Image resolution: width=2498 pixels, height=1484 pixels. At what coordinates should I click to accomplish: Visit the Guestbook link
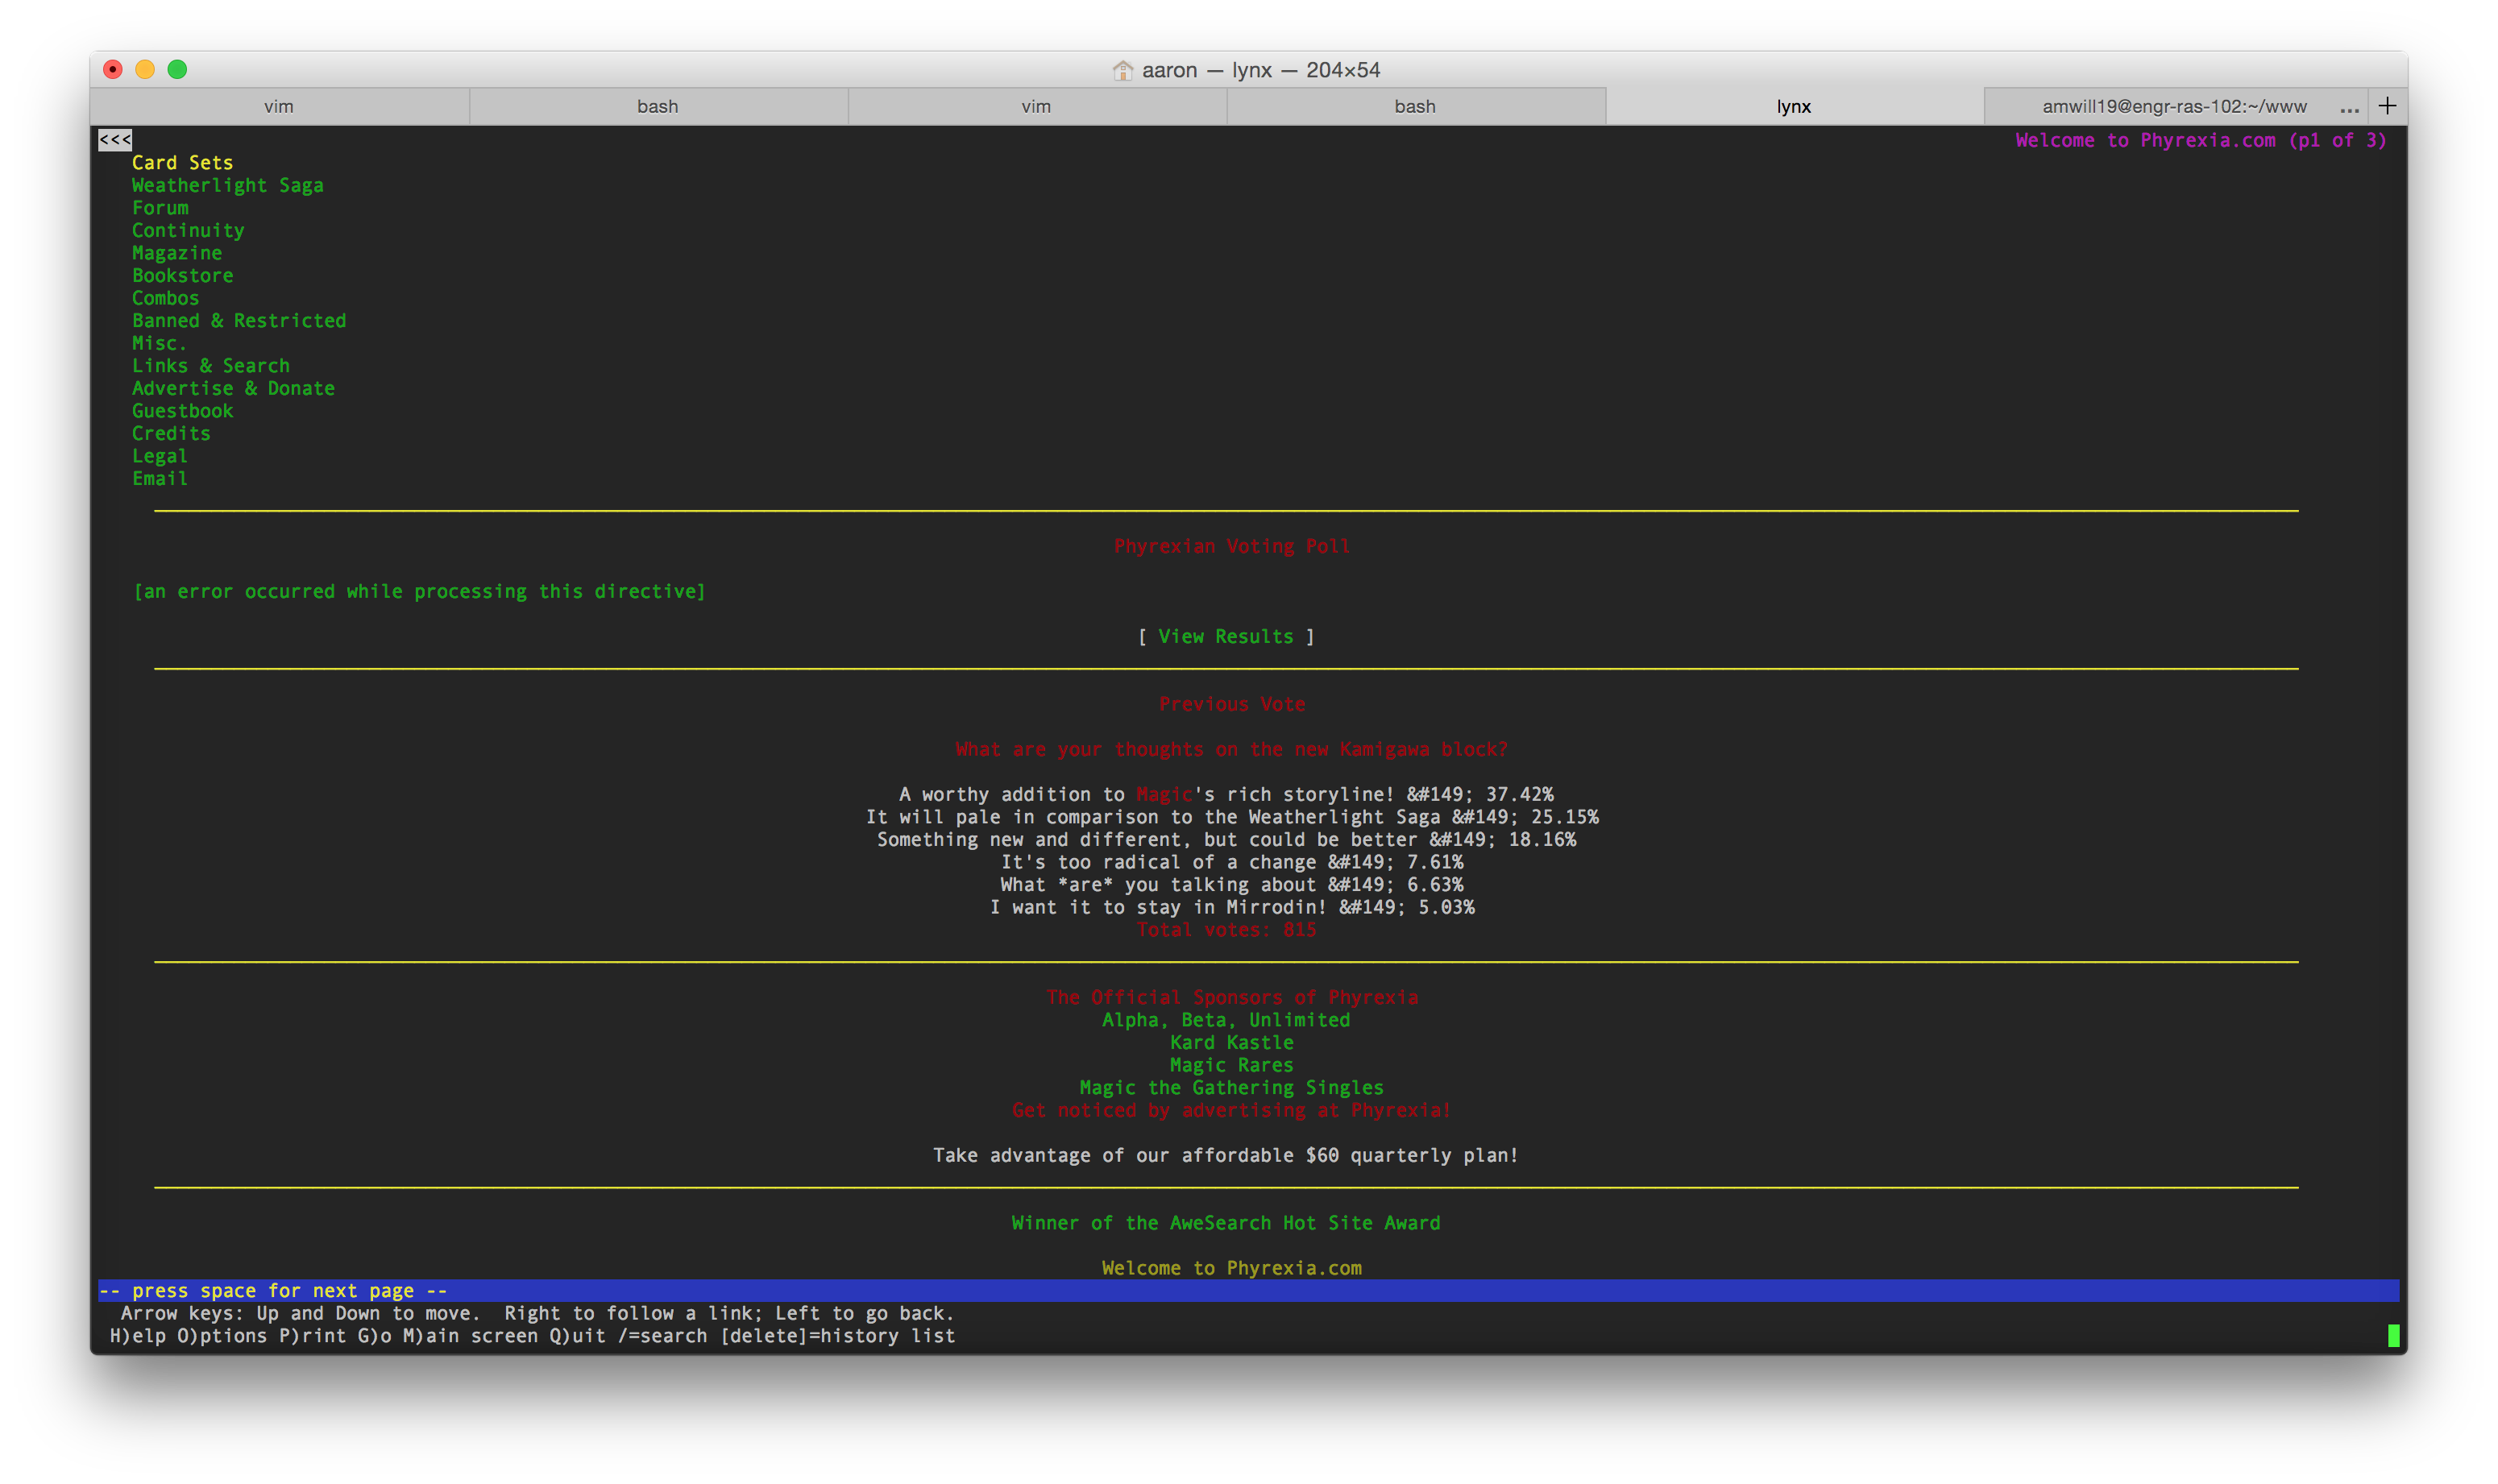click(182, 411)
